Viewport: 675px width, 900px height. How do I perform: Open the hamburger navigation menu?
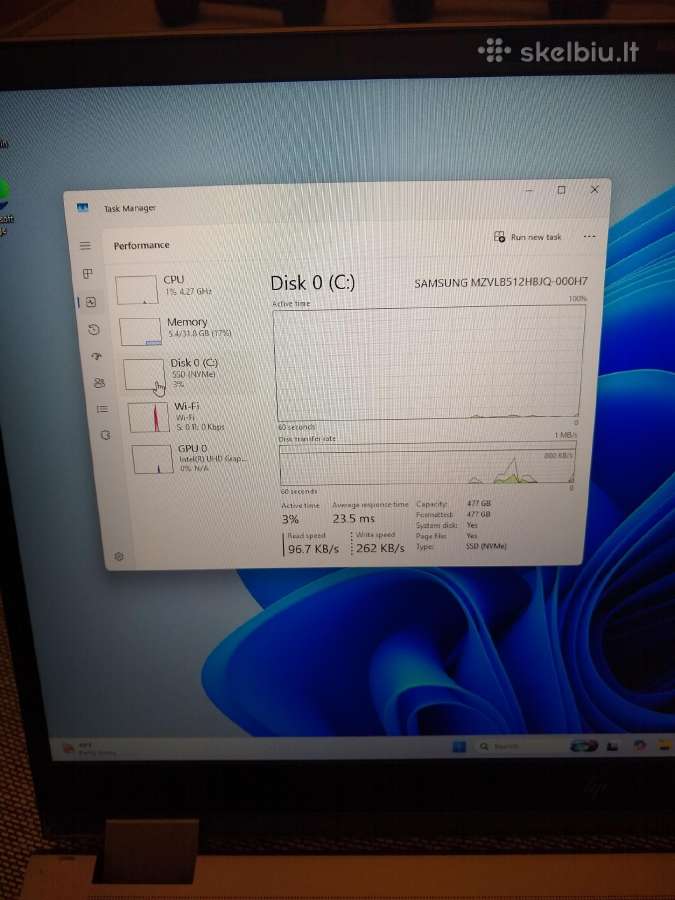(85, 246)
